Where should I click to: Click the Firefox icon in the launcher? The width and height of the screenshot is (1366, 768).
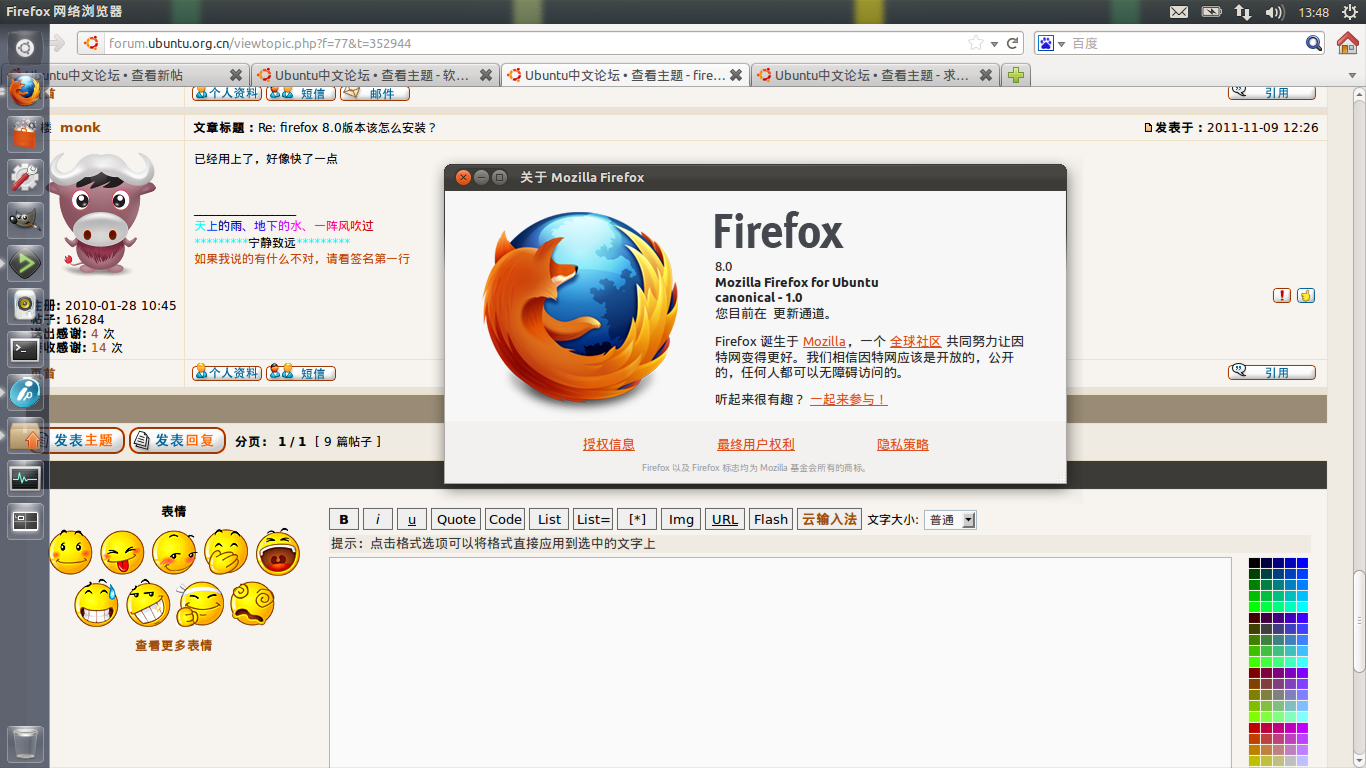[25, 90]
